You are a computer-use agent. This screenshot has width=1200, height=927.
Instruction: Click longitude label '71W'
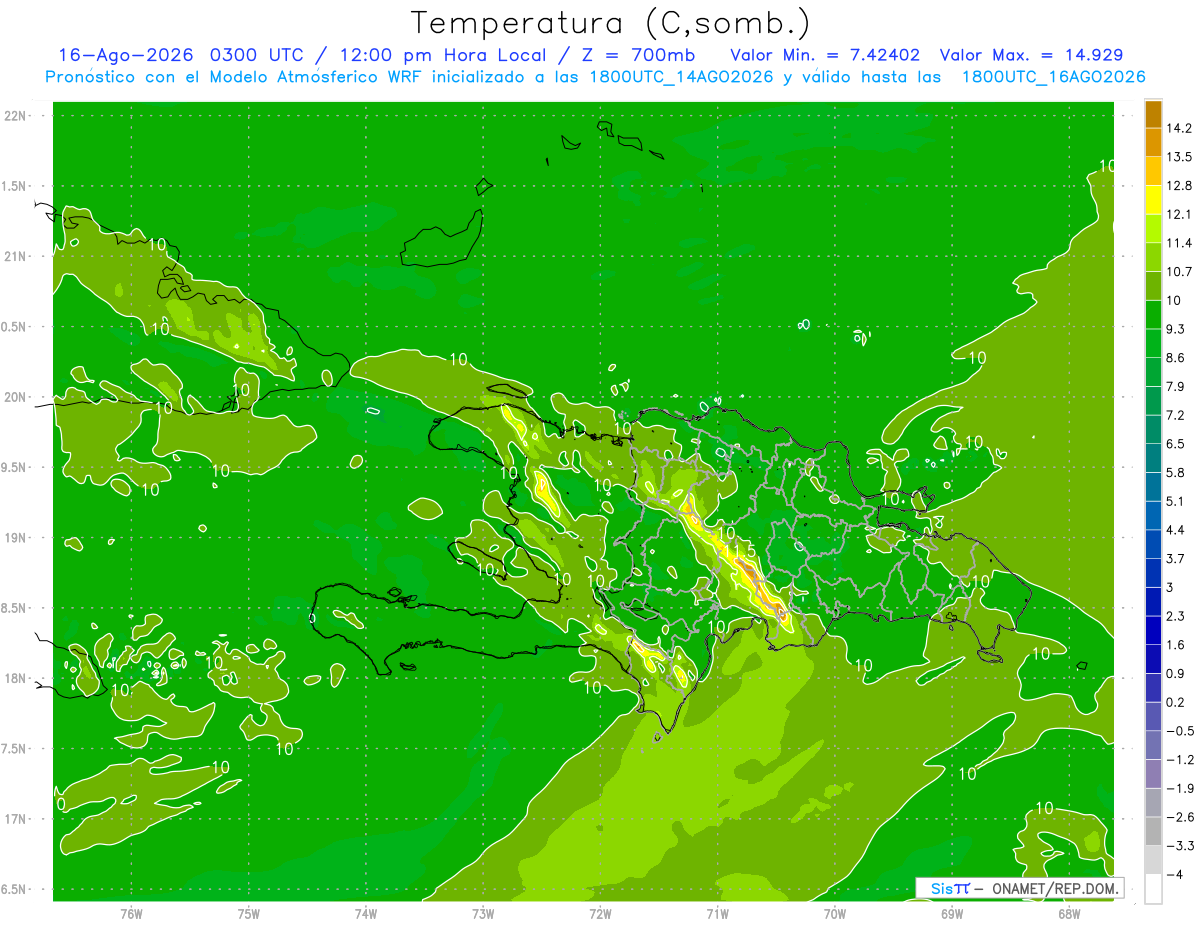(x=717, y=913)
